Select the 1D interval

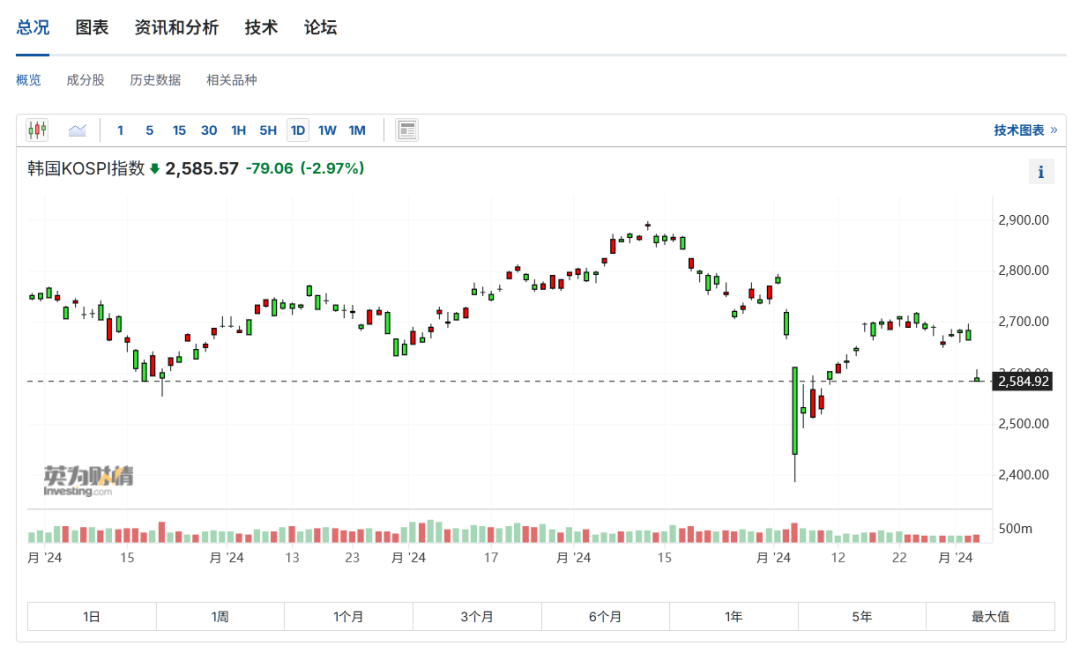coord(298,130)
